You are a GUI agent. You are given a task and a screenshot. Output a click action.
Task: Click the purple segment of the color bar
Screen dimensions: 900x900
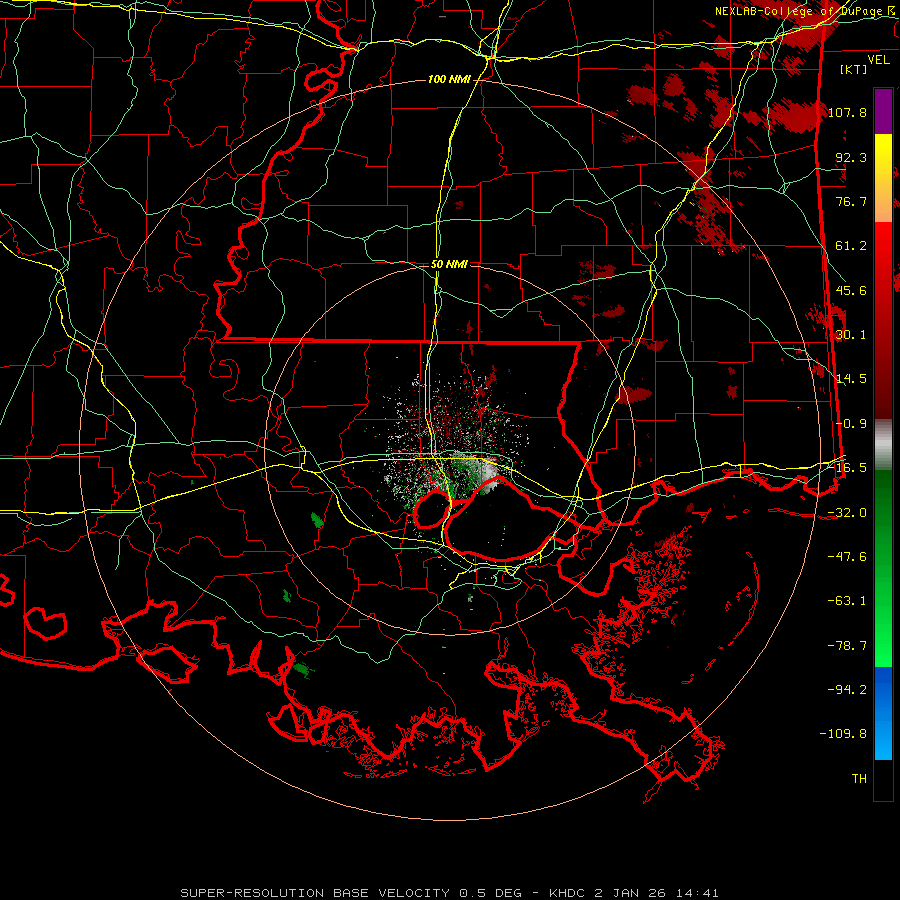click(x=883, y=111)
